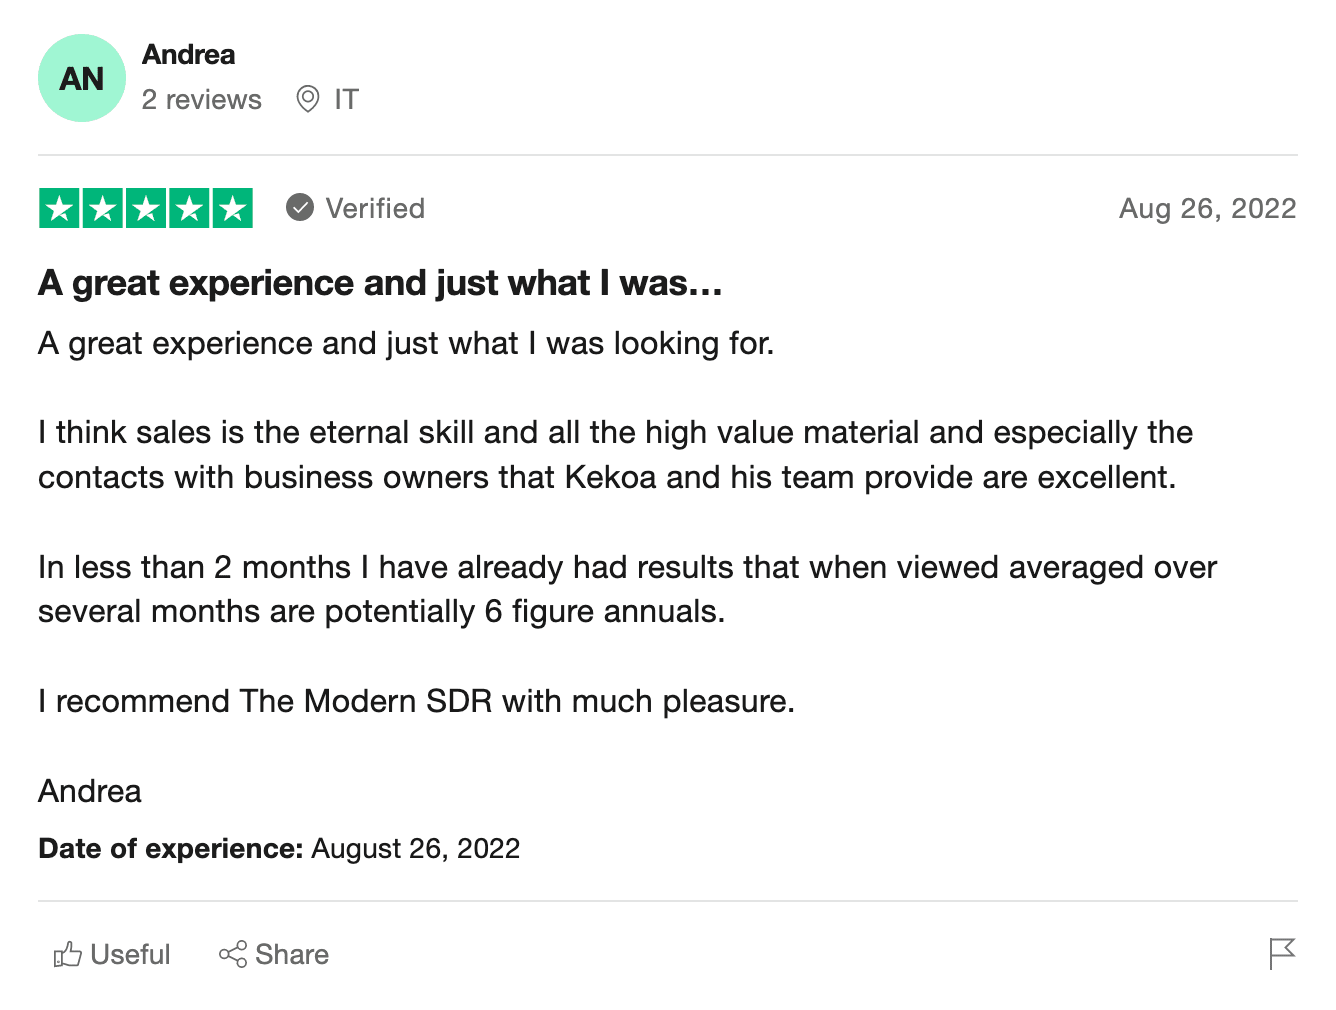Open reviewer Andrea's profile name link

click(x=188, y=55)
